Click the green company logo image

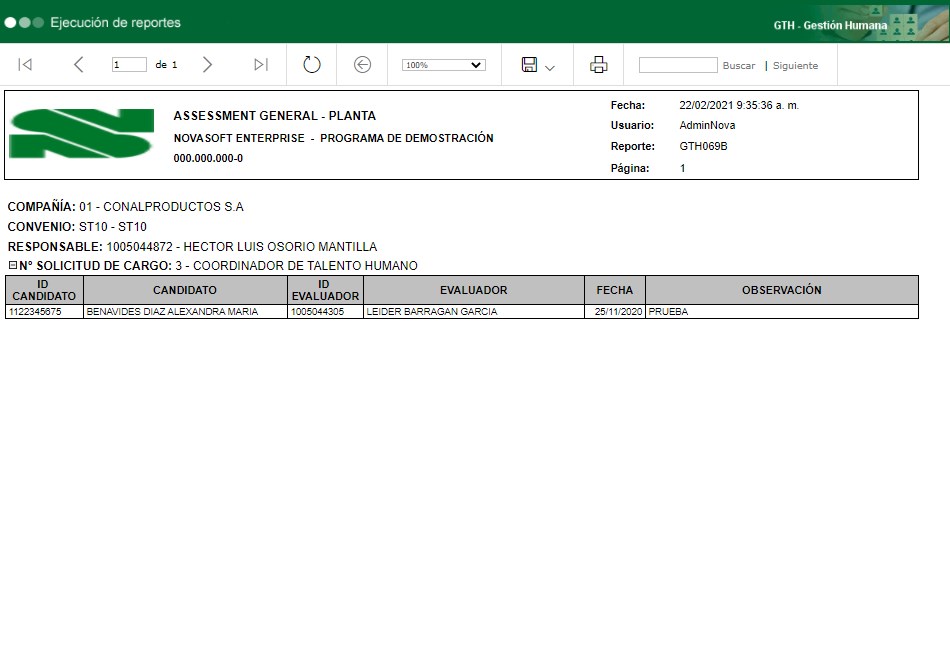pyautogui.click(x=81, y=133)
